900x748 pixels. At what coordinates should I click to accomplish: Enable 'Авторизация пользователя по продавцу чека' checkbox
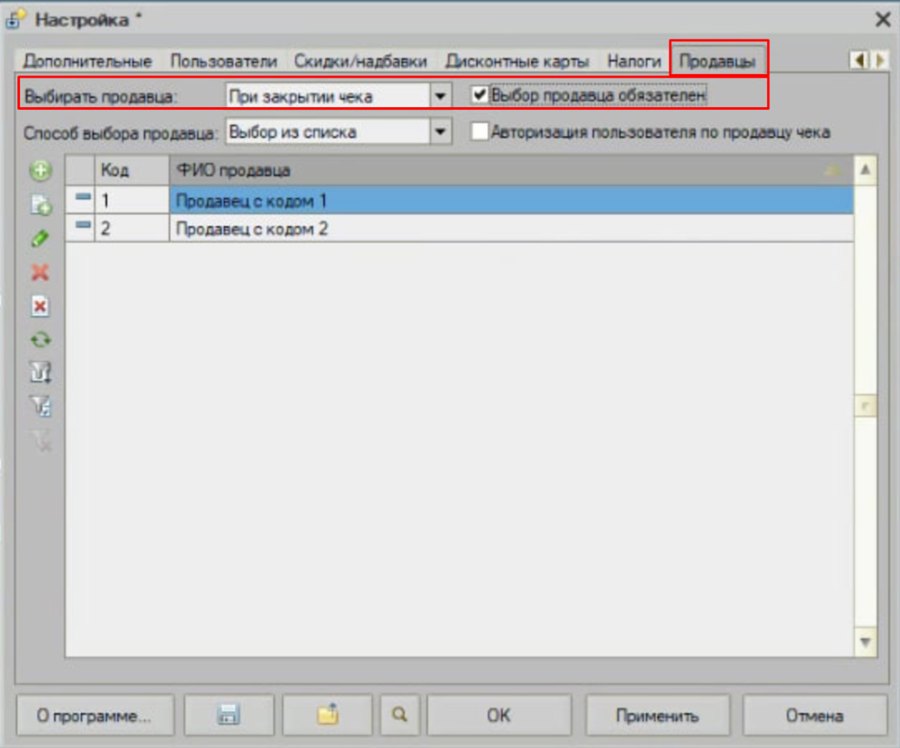click(x=479, y=131)
